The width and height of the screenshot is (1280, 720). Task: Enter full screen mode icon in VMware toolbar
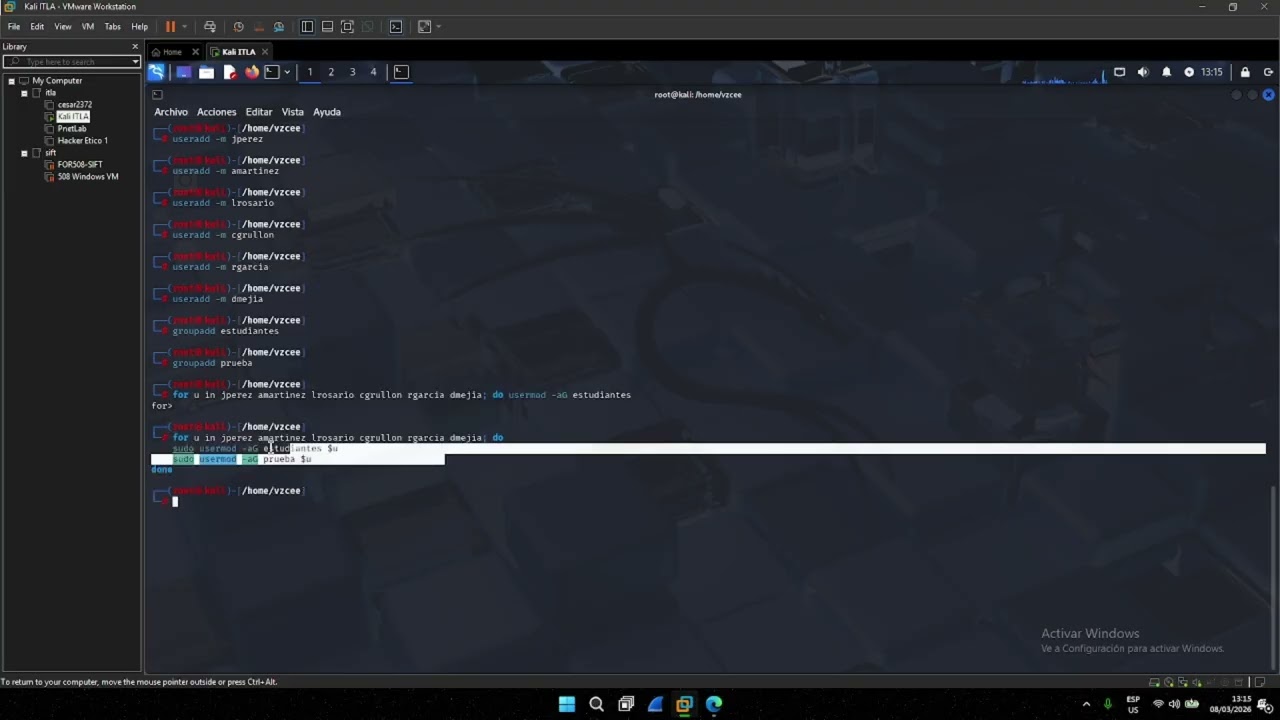tap(347, 27)
